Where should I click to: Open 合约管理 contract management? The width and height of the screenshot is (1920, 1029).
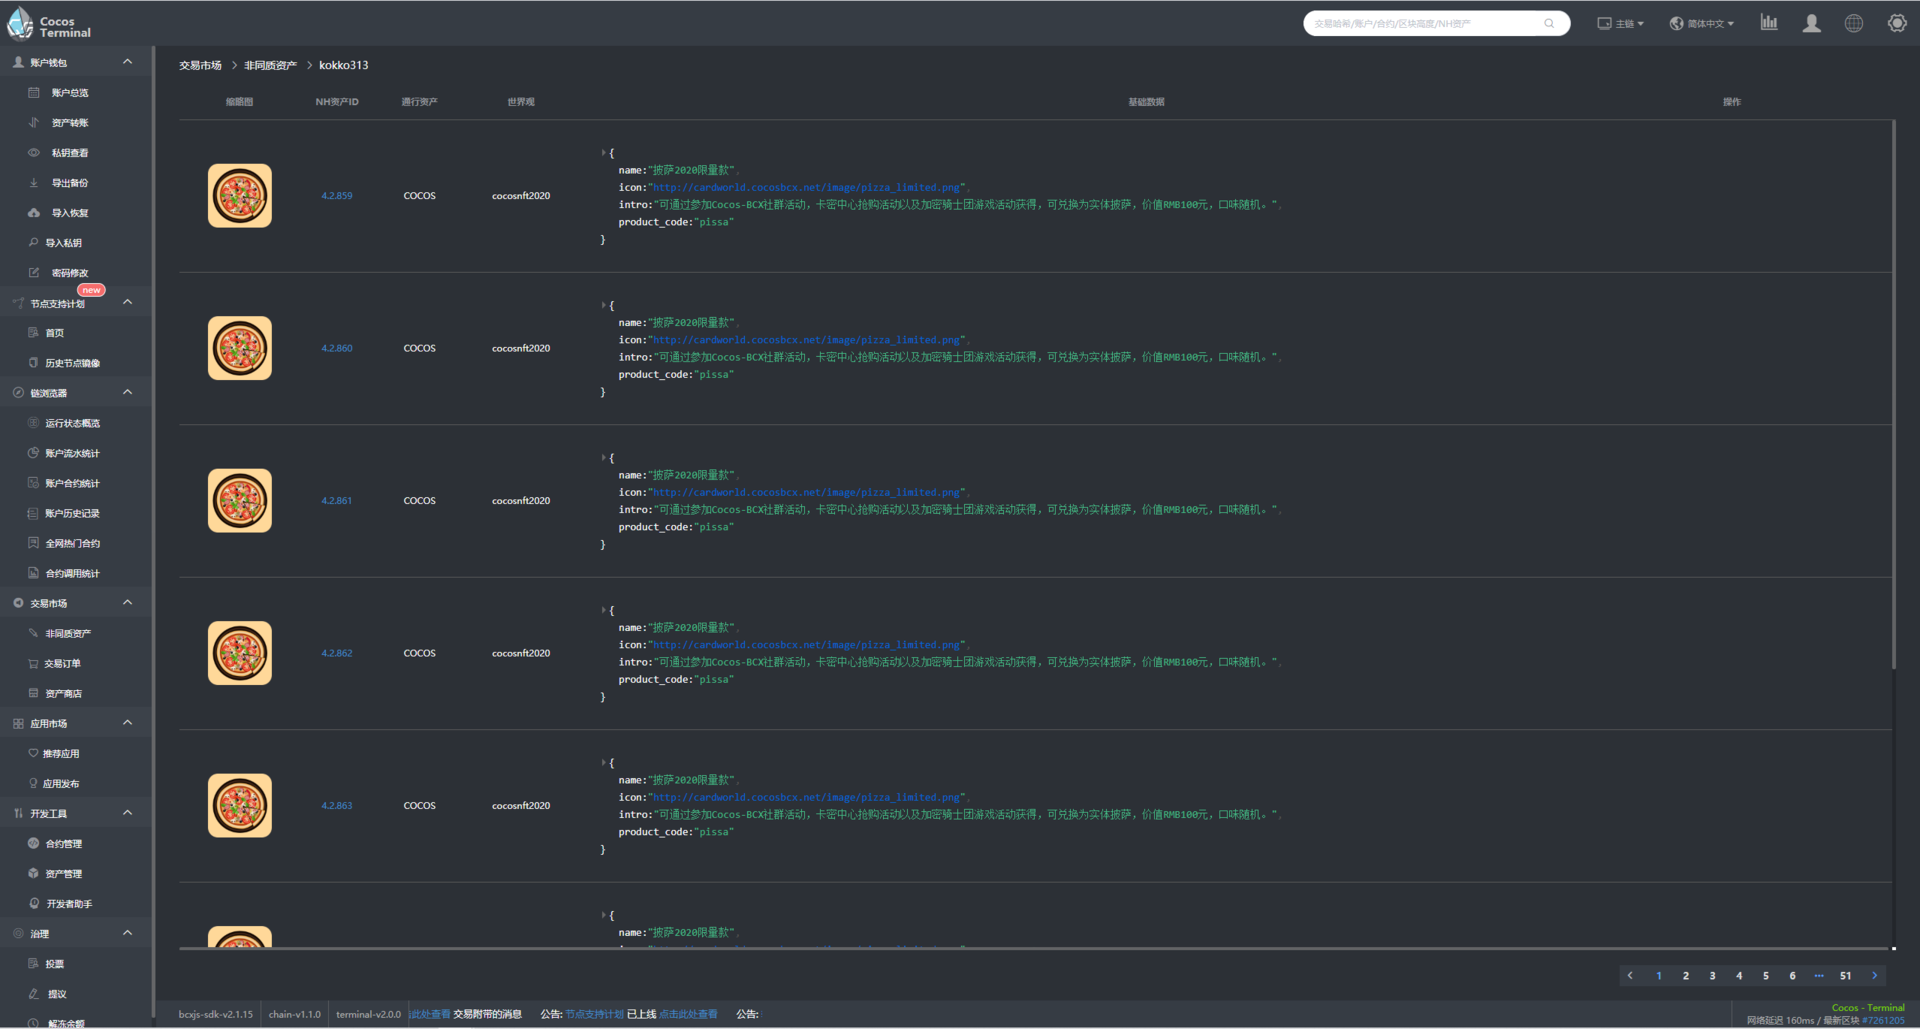pyautogui.click(x=64, y=843)
